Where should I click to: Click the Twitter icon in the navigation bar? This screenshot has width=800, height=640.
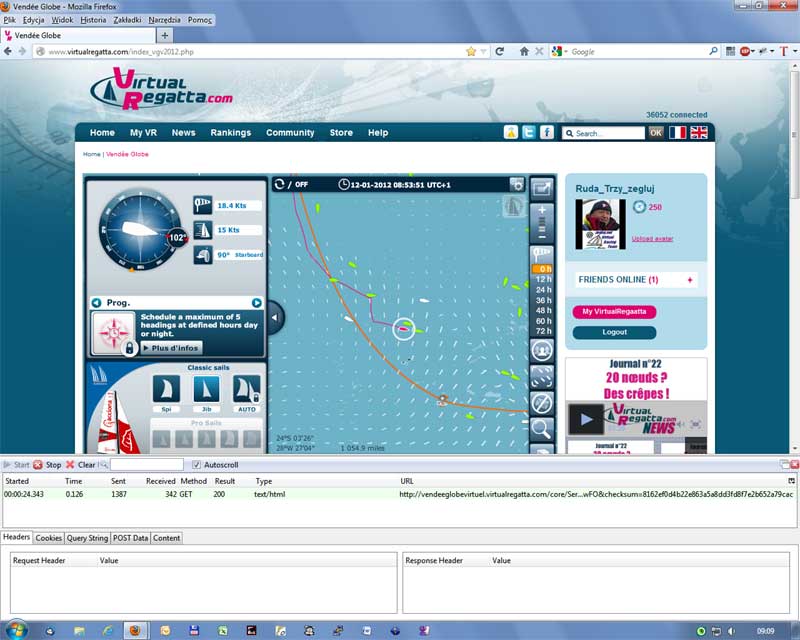click(529, 132)
